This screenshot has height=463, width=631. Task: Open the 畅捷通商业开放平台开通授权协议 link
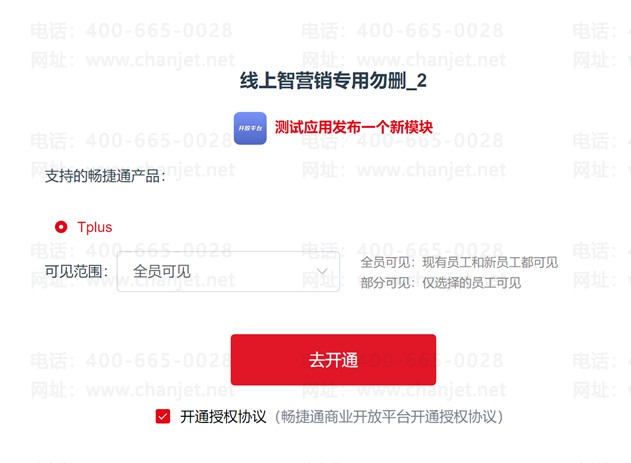tap(389, 417)
